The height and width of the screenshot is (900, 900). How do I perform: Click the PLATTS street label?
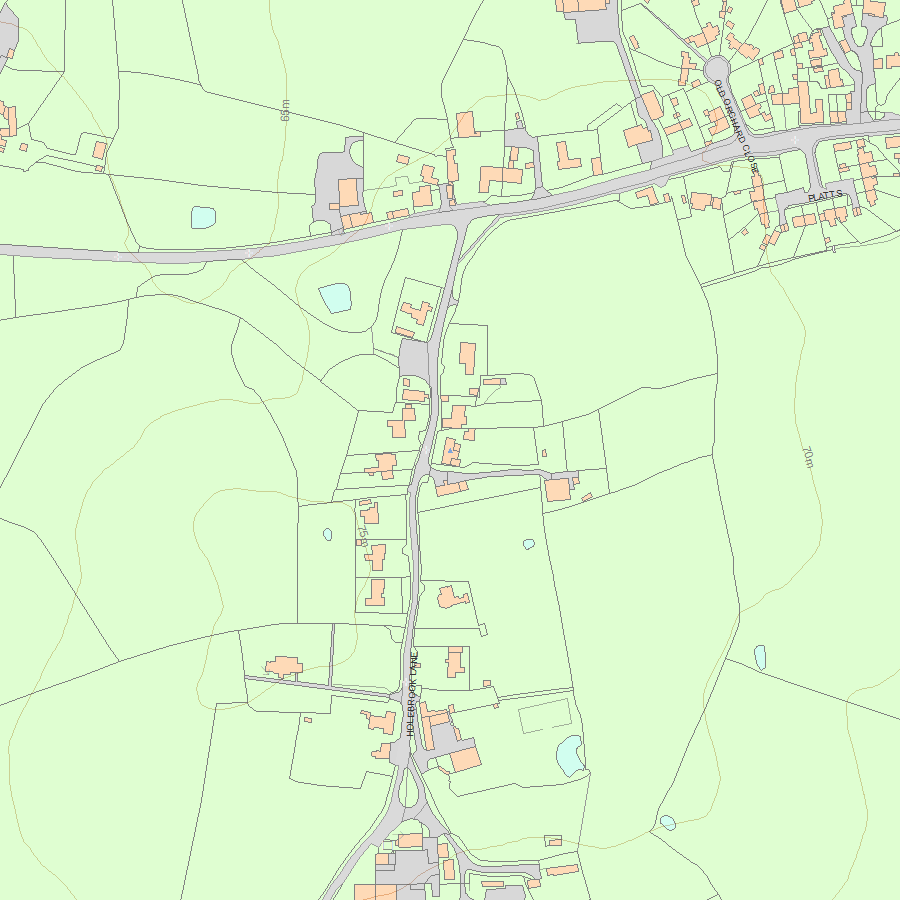pos(825,195)
